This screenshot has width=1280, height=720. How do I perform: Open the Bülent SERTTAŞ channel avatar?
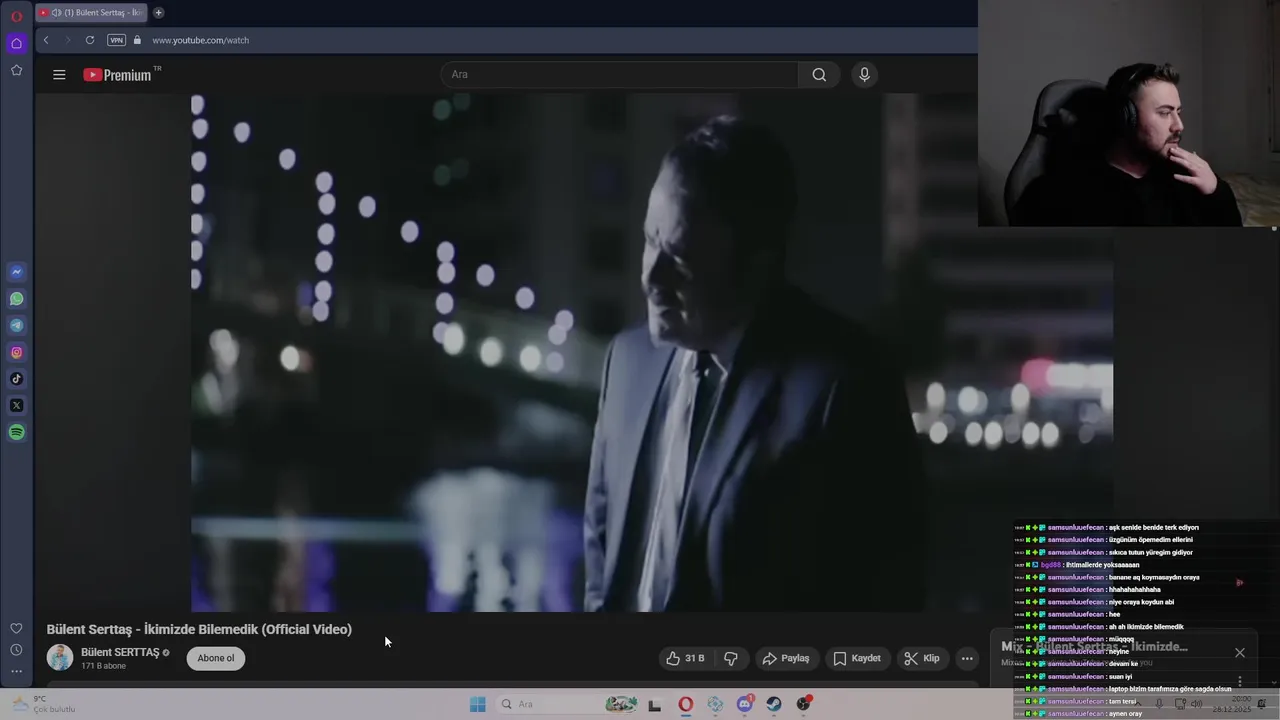(60, 657)
